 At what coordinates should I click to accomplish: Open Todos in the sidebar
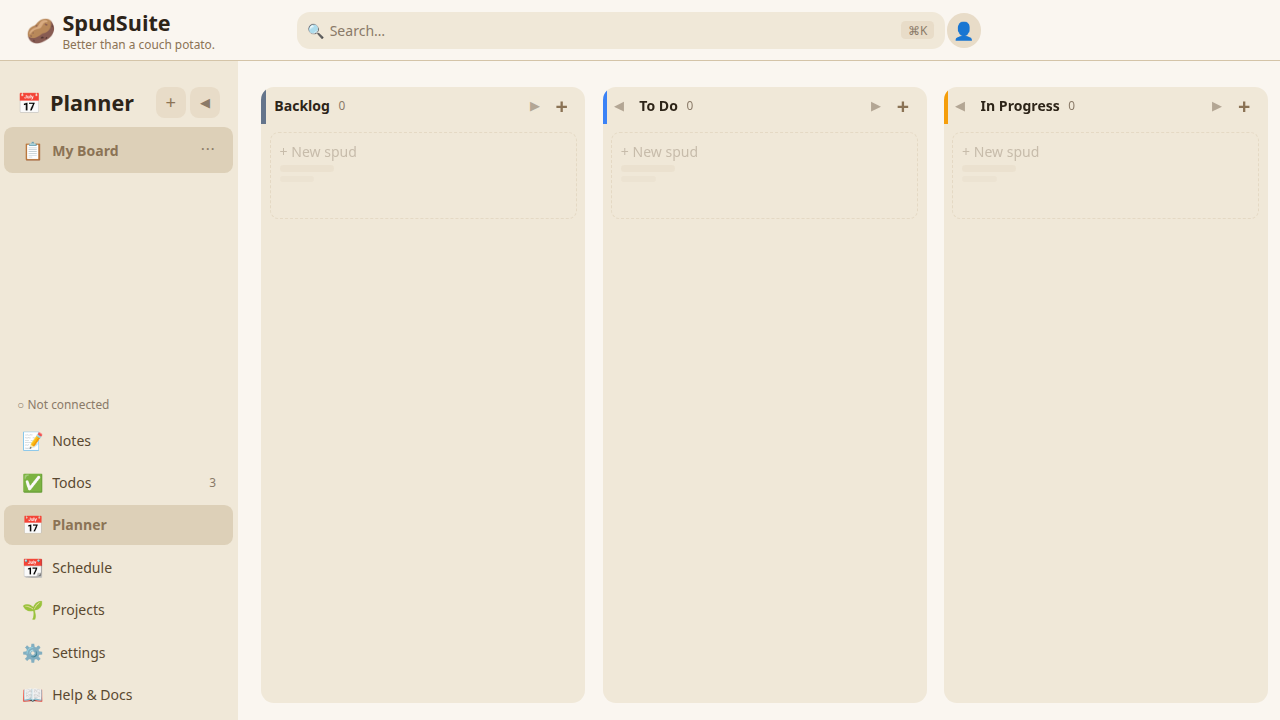coord(118,483)
